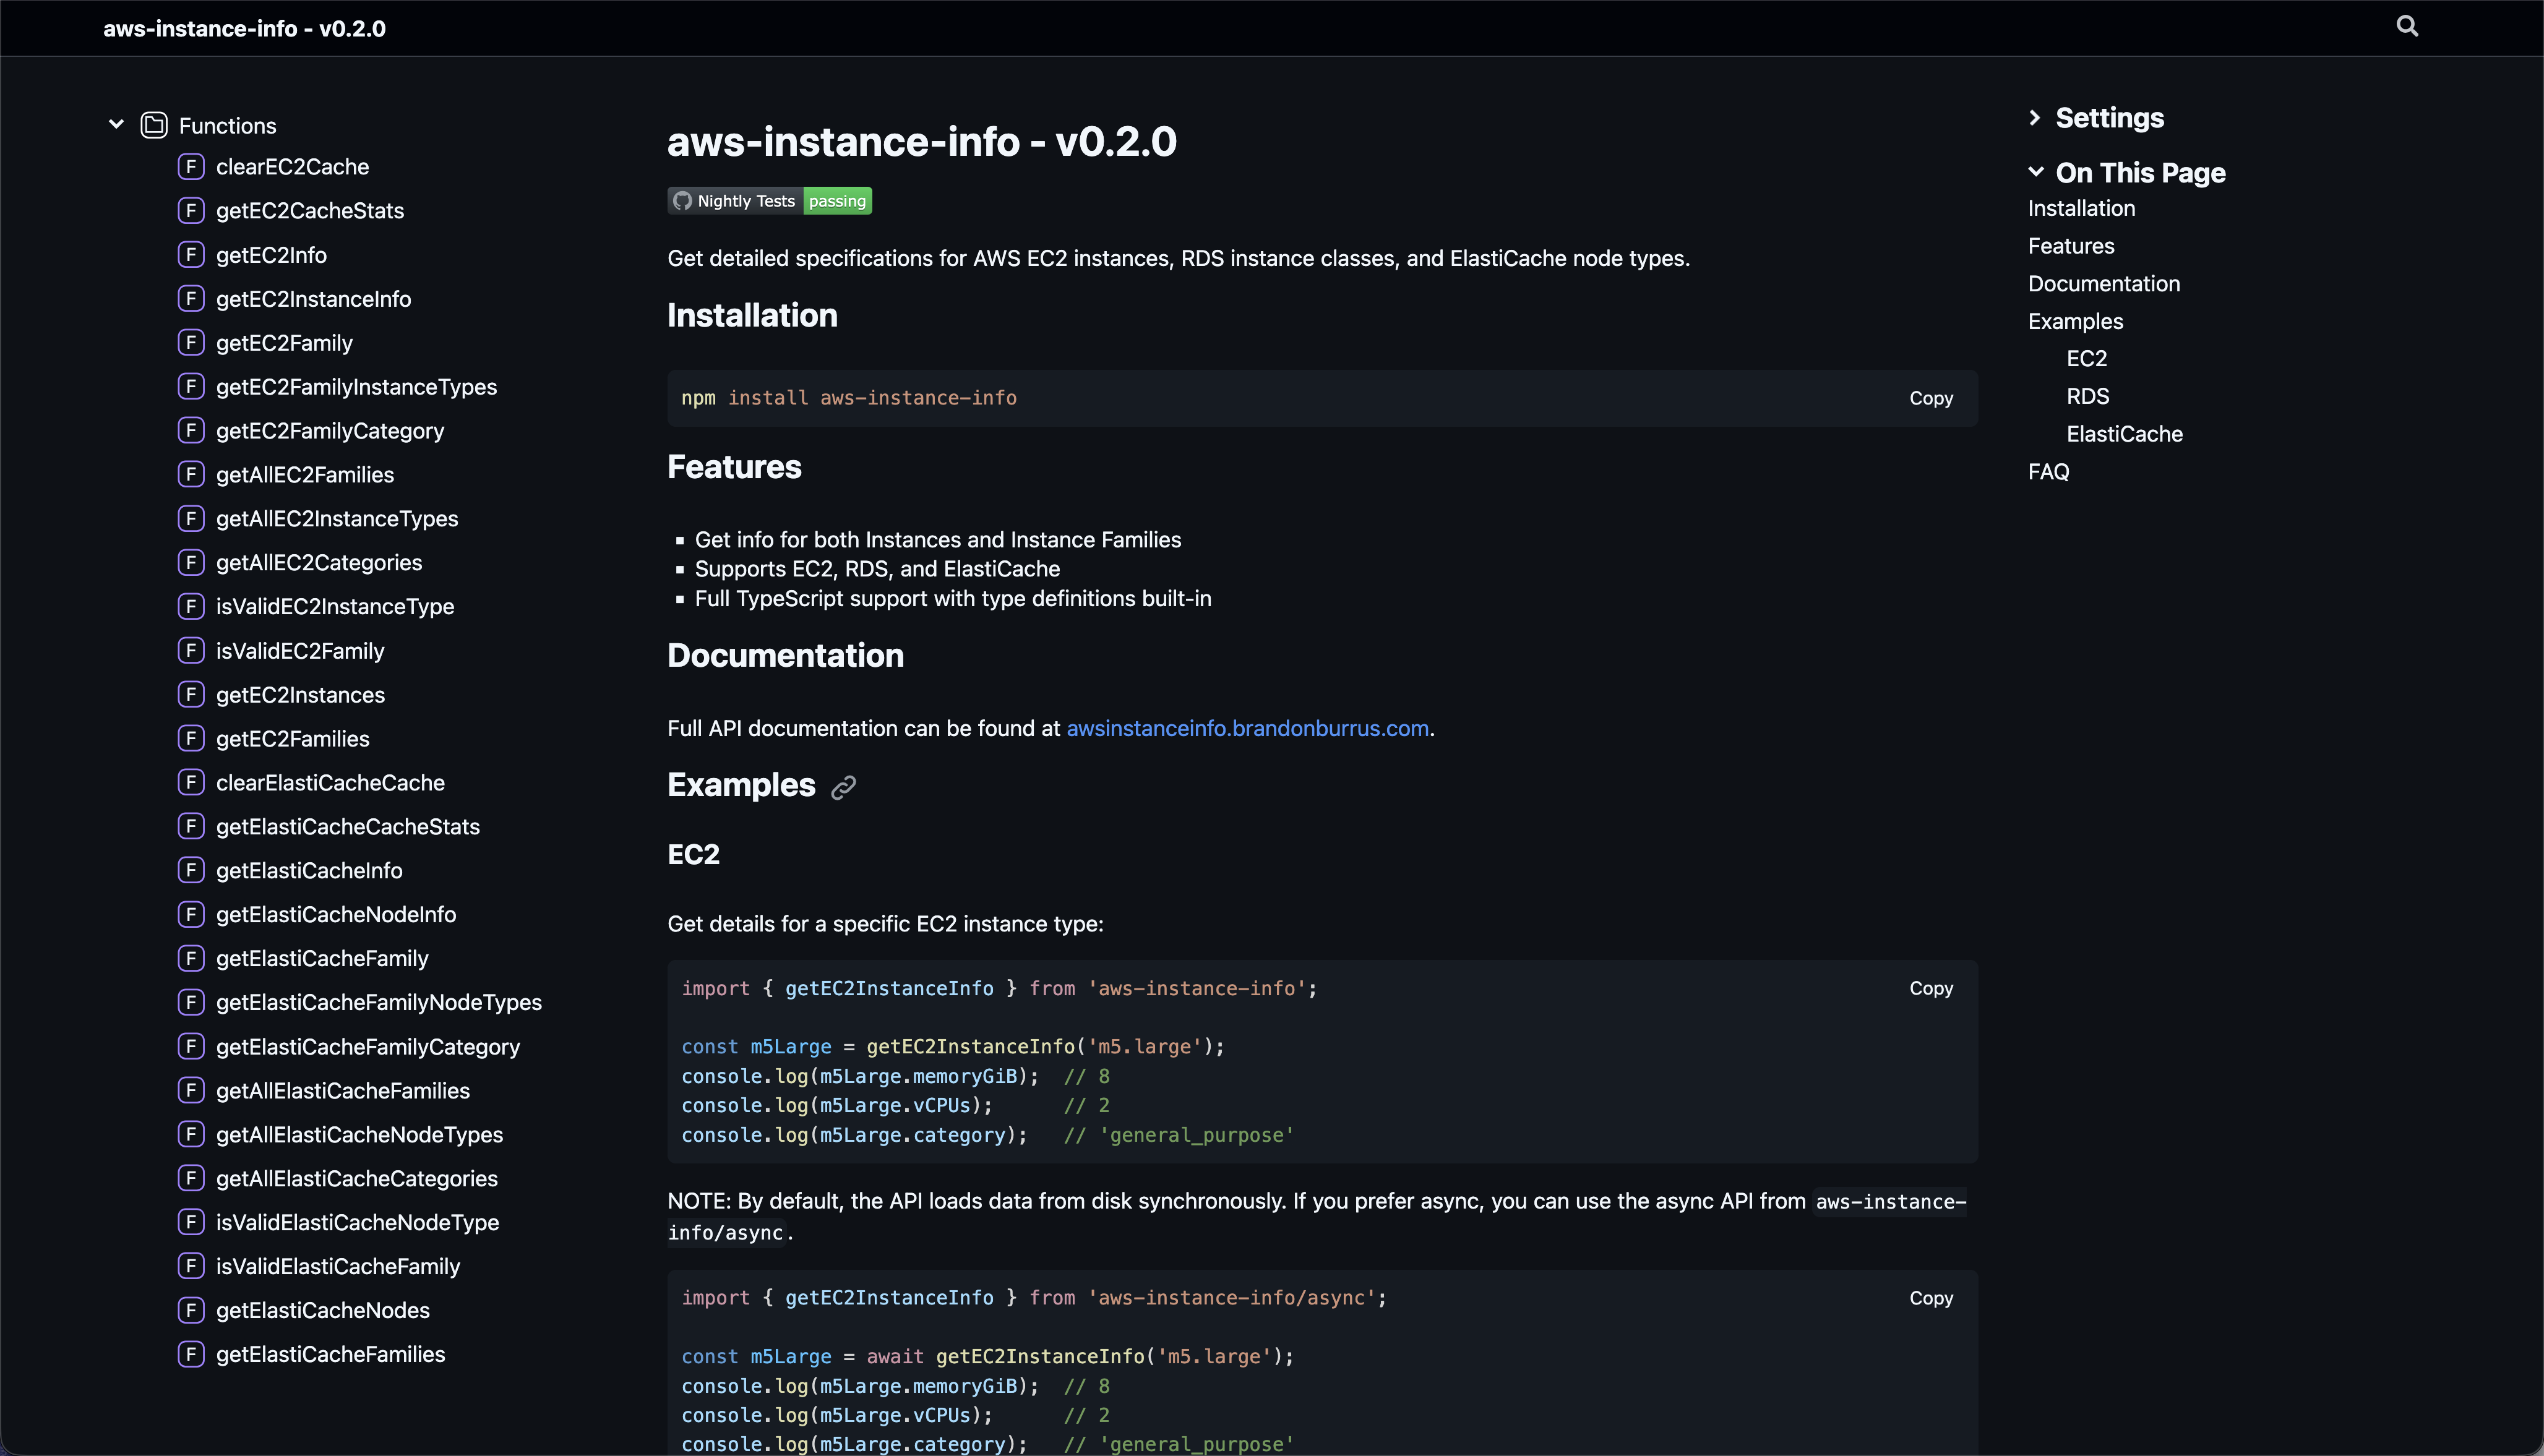Click the F icon next to getElastiCacheInfo

pos(191,870)
